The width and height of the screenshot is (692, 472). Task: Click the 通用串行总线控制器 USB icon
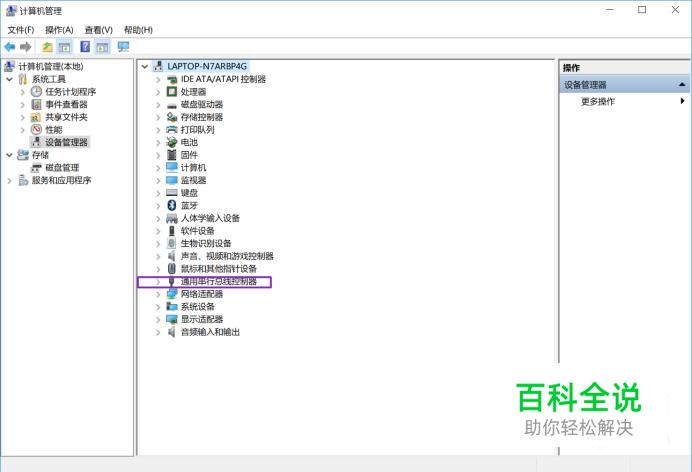coord(172,281)
